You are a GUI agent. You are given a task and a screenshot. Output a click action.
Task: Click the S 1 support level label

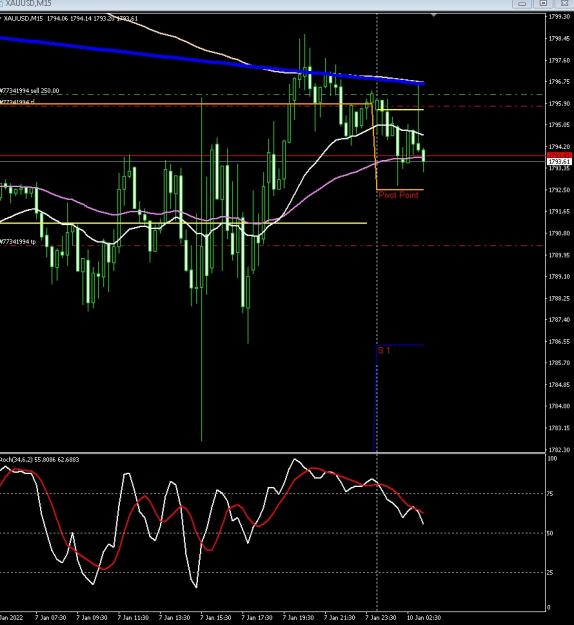(384, 350)
